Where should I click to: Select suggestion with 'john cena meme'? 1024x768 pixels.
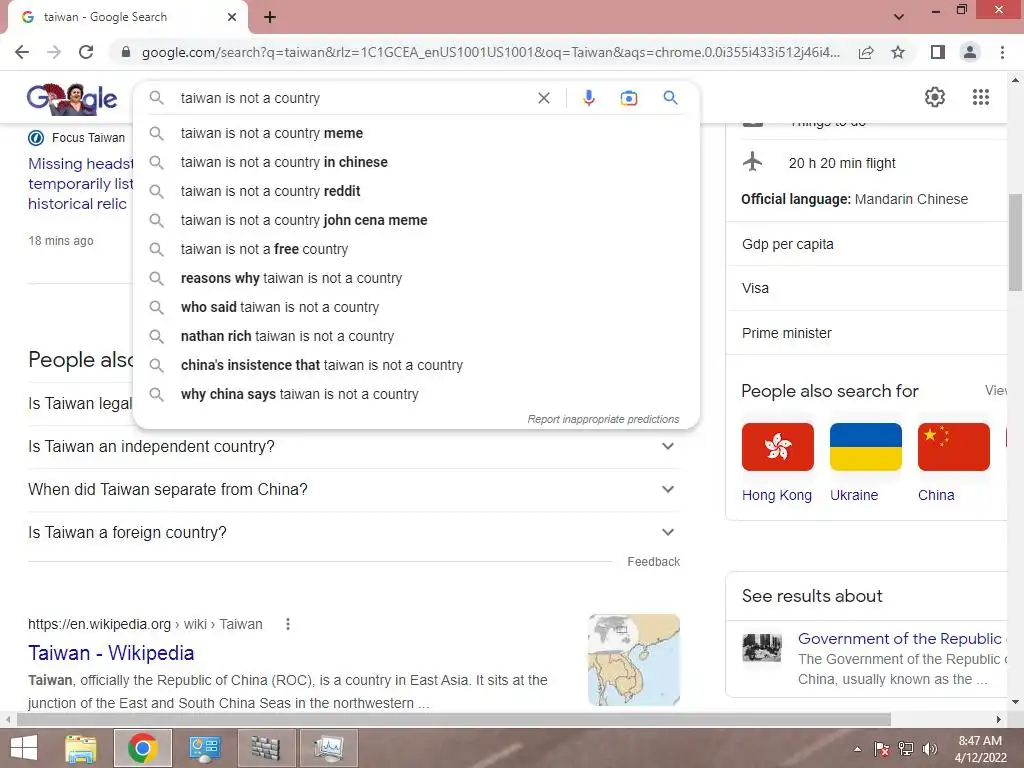tap(417, 220)
